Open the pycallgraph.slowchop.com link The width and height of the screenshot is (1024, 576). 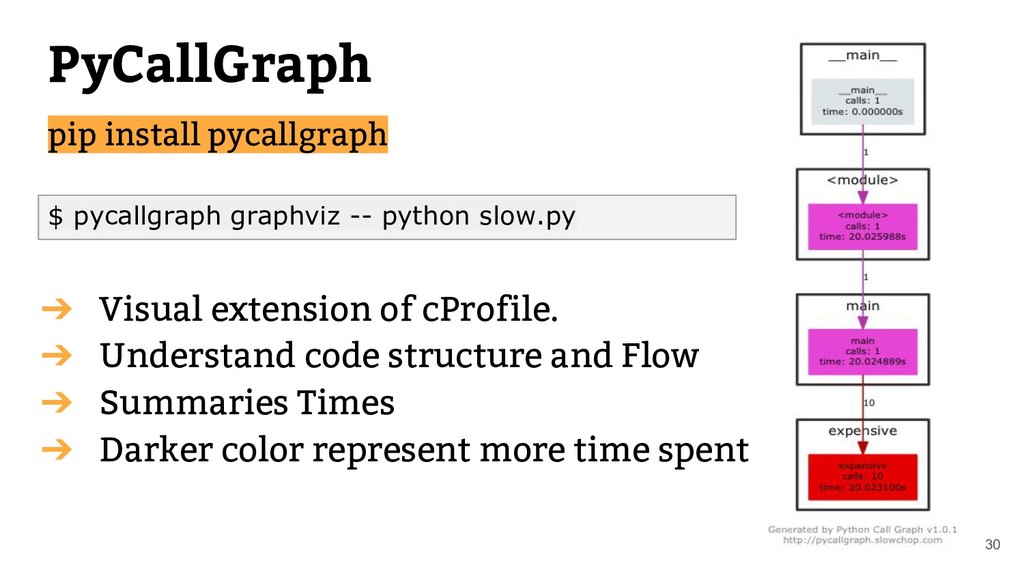[862, 540]
